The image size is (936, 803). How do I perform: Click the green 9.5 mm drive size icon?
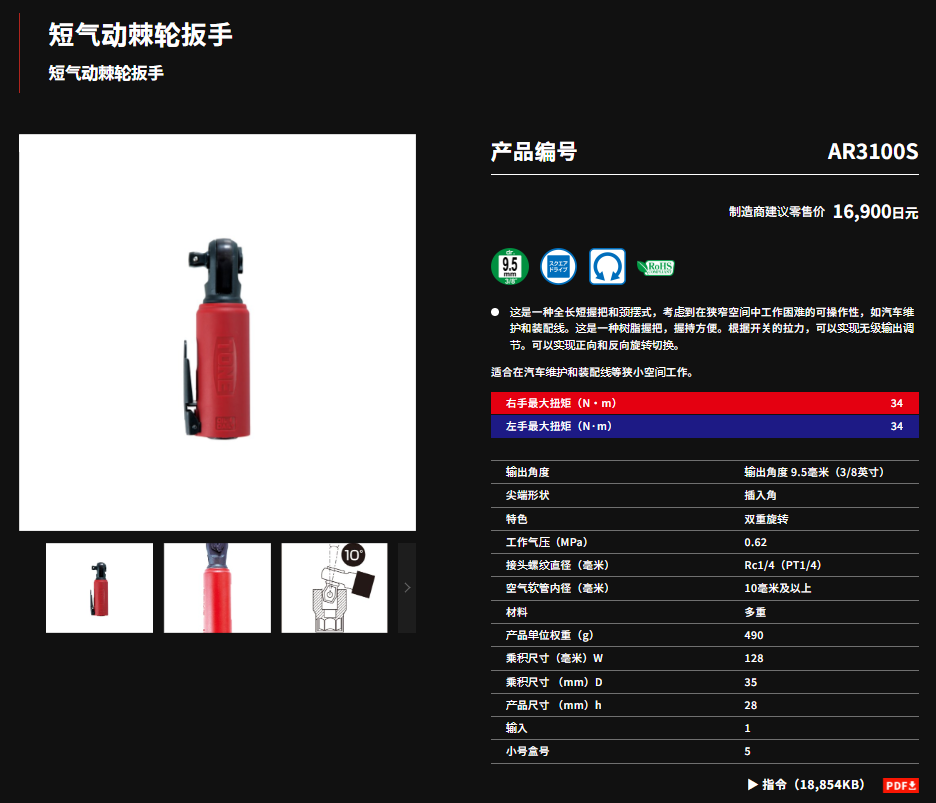pos(510,266)
